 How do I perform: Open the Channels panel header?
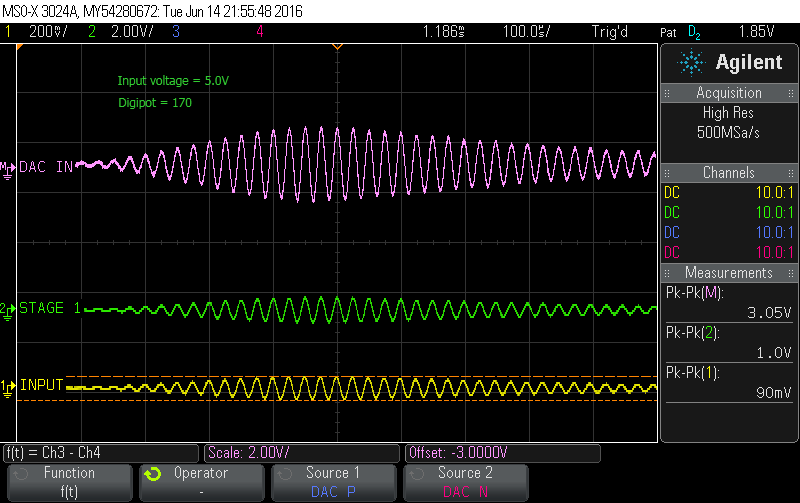click(x=730, y=173)
